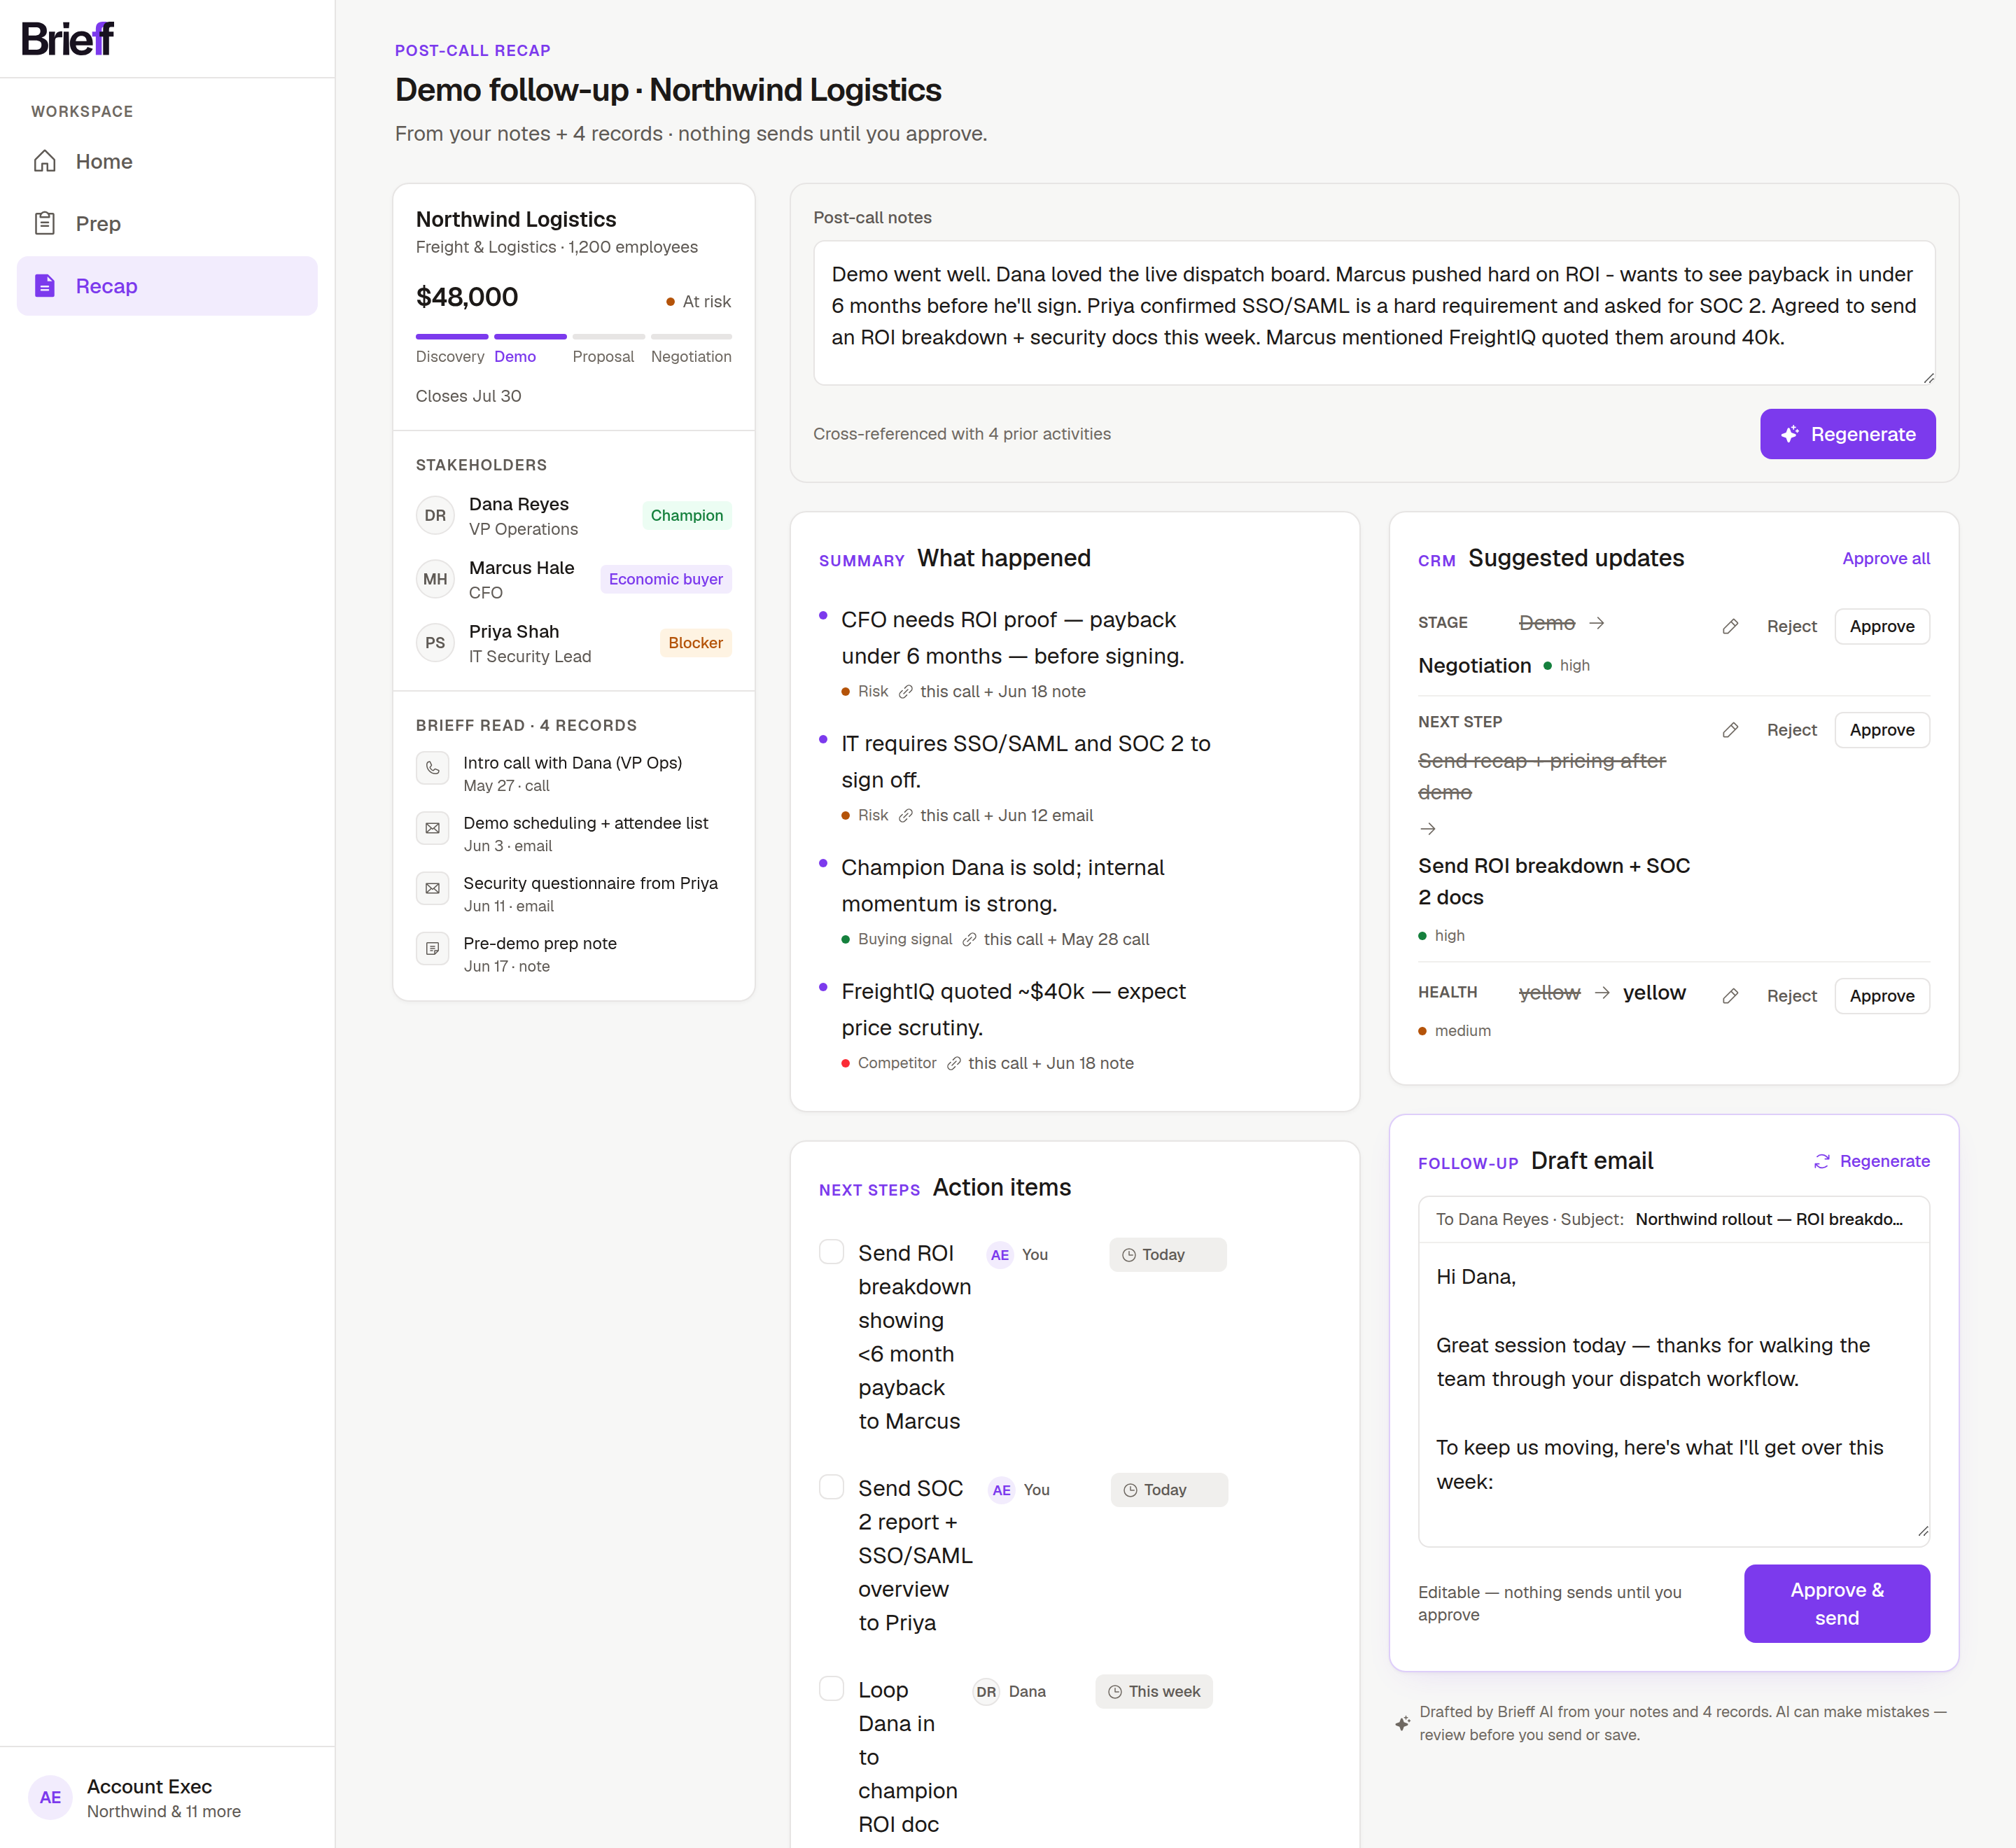Click the note icon for Pre-demo prep note
Viewport: 2016px width, 1848px height.
(432, 948)
